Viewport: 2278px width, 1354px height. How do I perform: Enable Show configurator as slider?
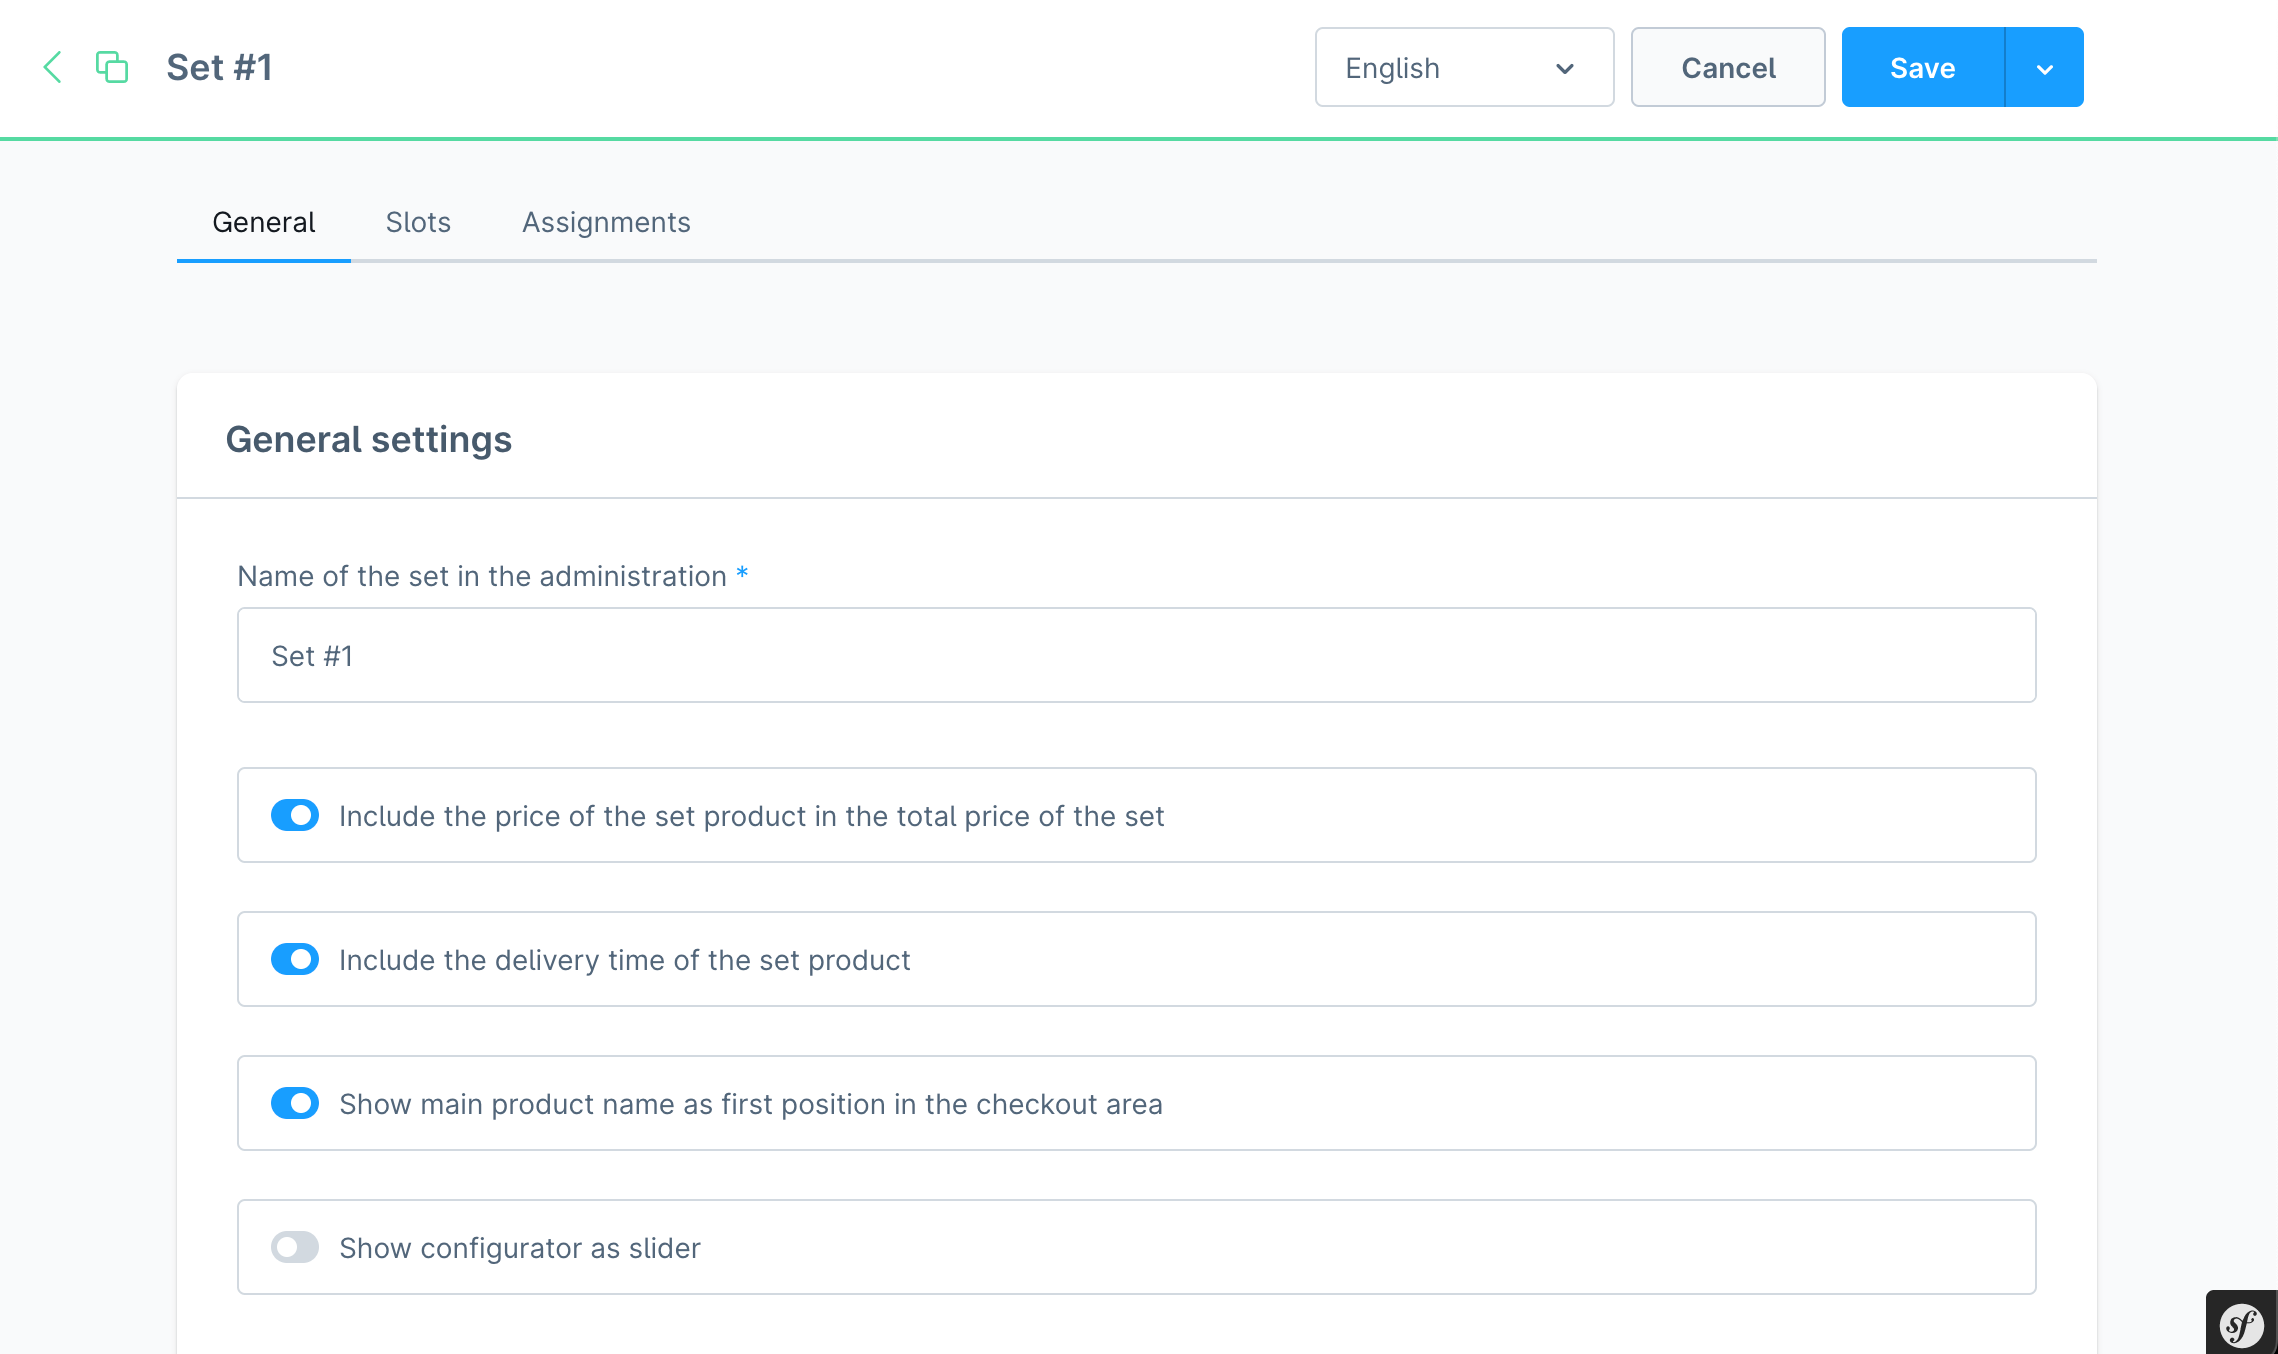pyautogui.click(x=295, y=1247)
